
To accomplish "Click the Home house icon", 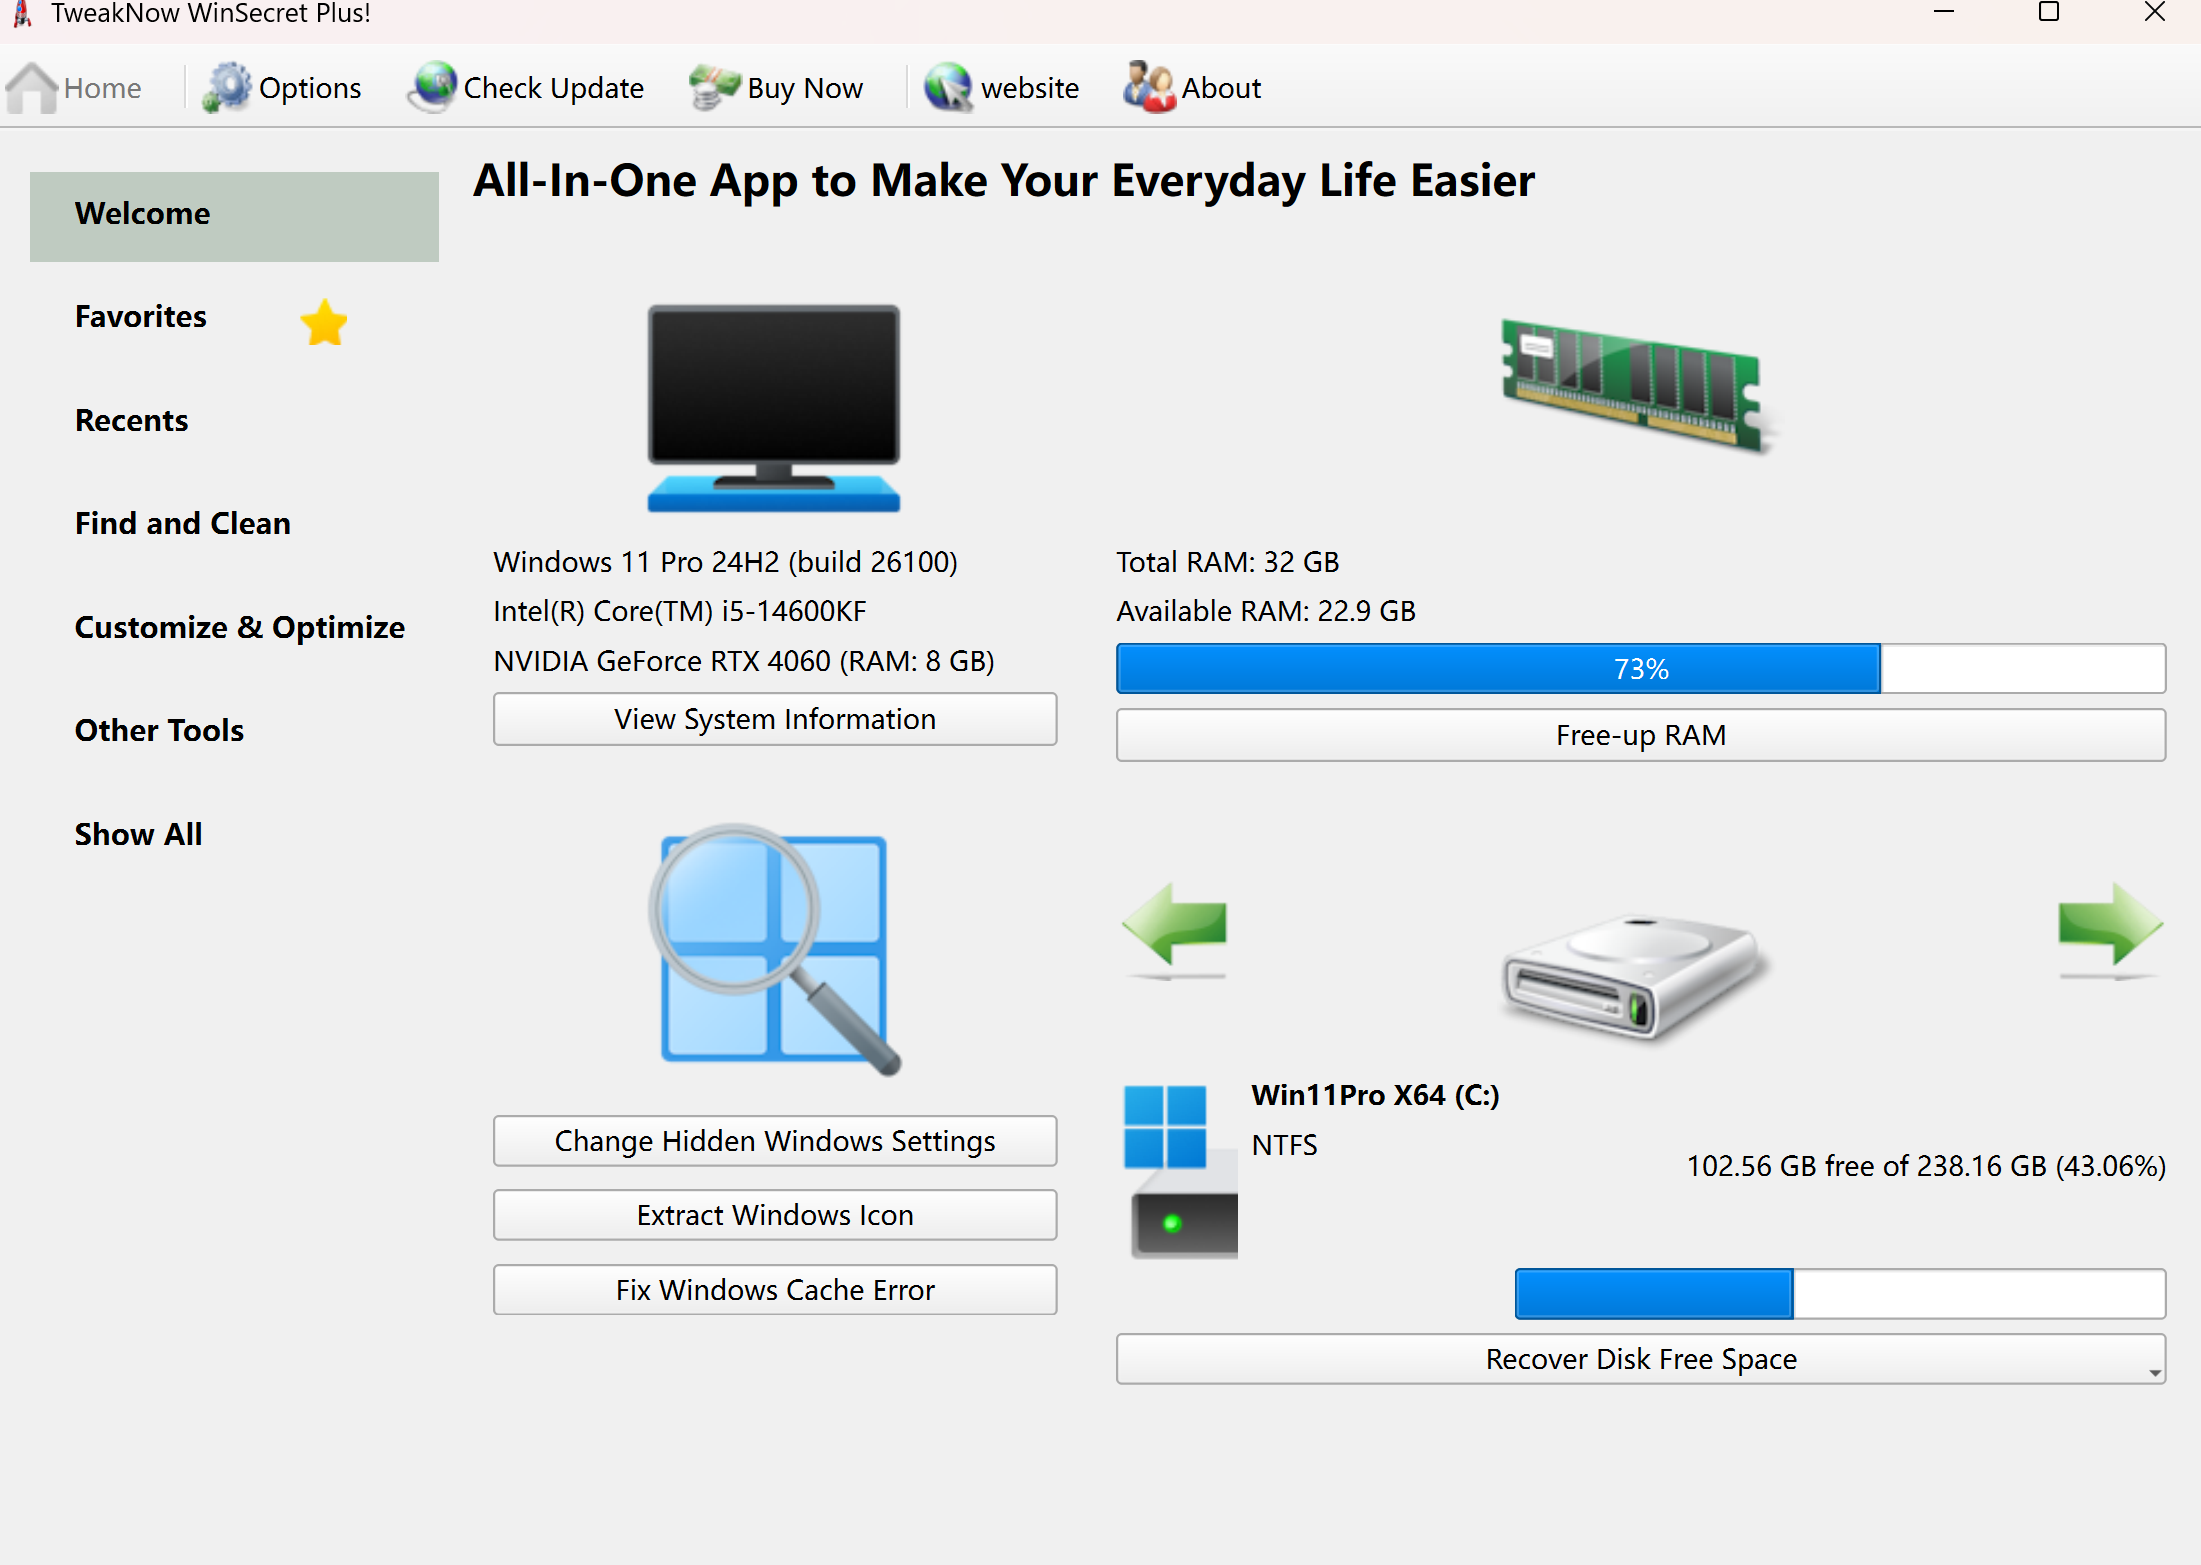I will coord(32,88).
